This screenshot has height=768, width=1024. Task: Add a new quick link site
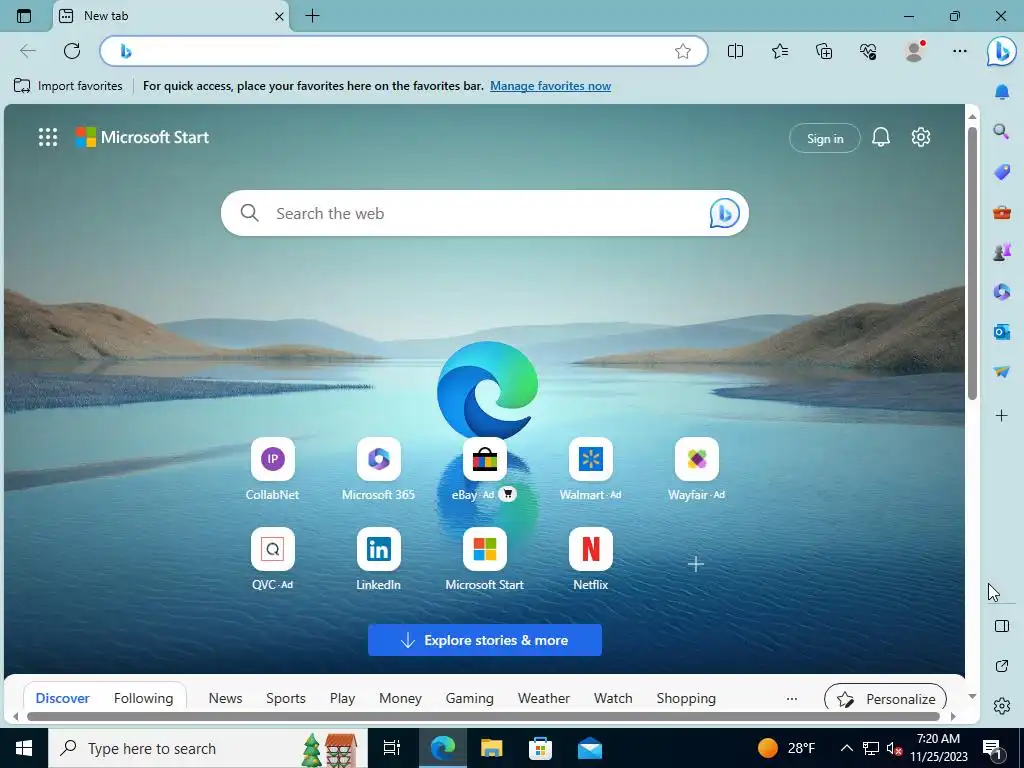(x=696, y=564)
